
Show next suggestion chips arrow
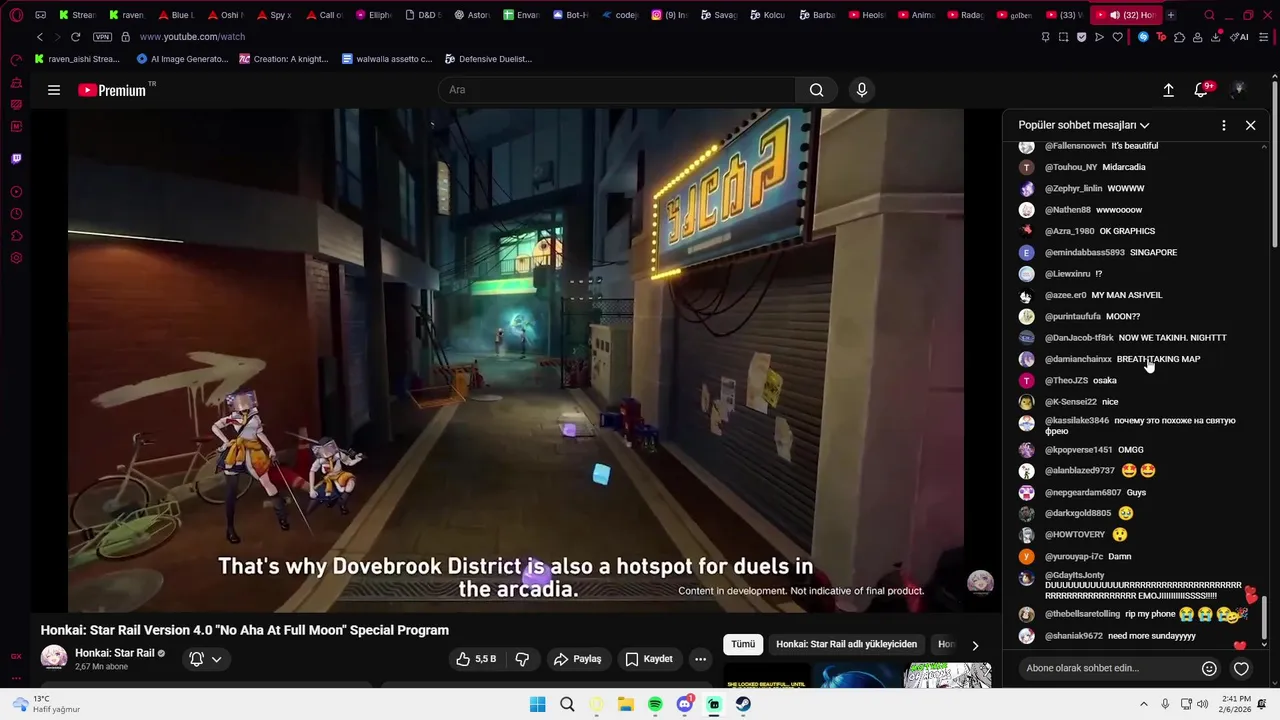click(x=975, y=645)
